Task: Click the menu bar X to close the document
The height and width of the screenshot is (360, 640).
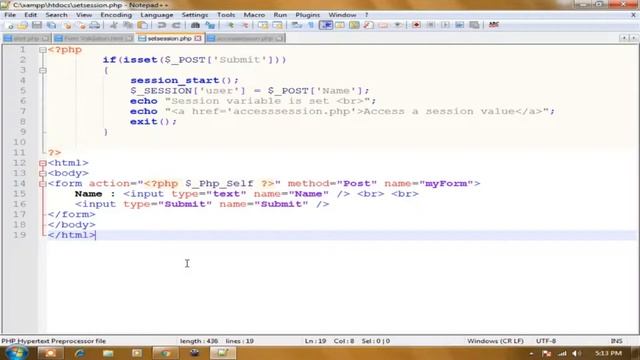Action: coord(633,15)
